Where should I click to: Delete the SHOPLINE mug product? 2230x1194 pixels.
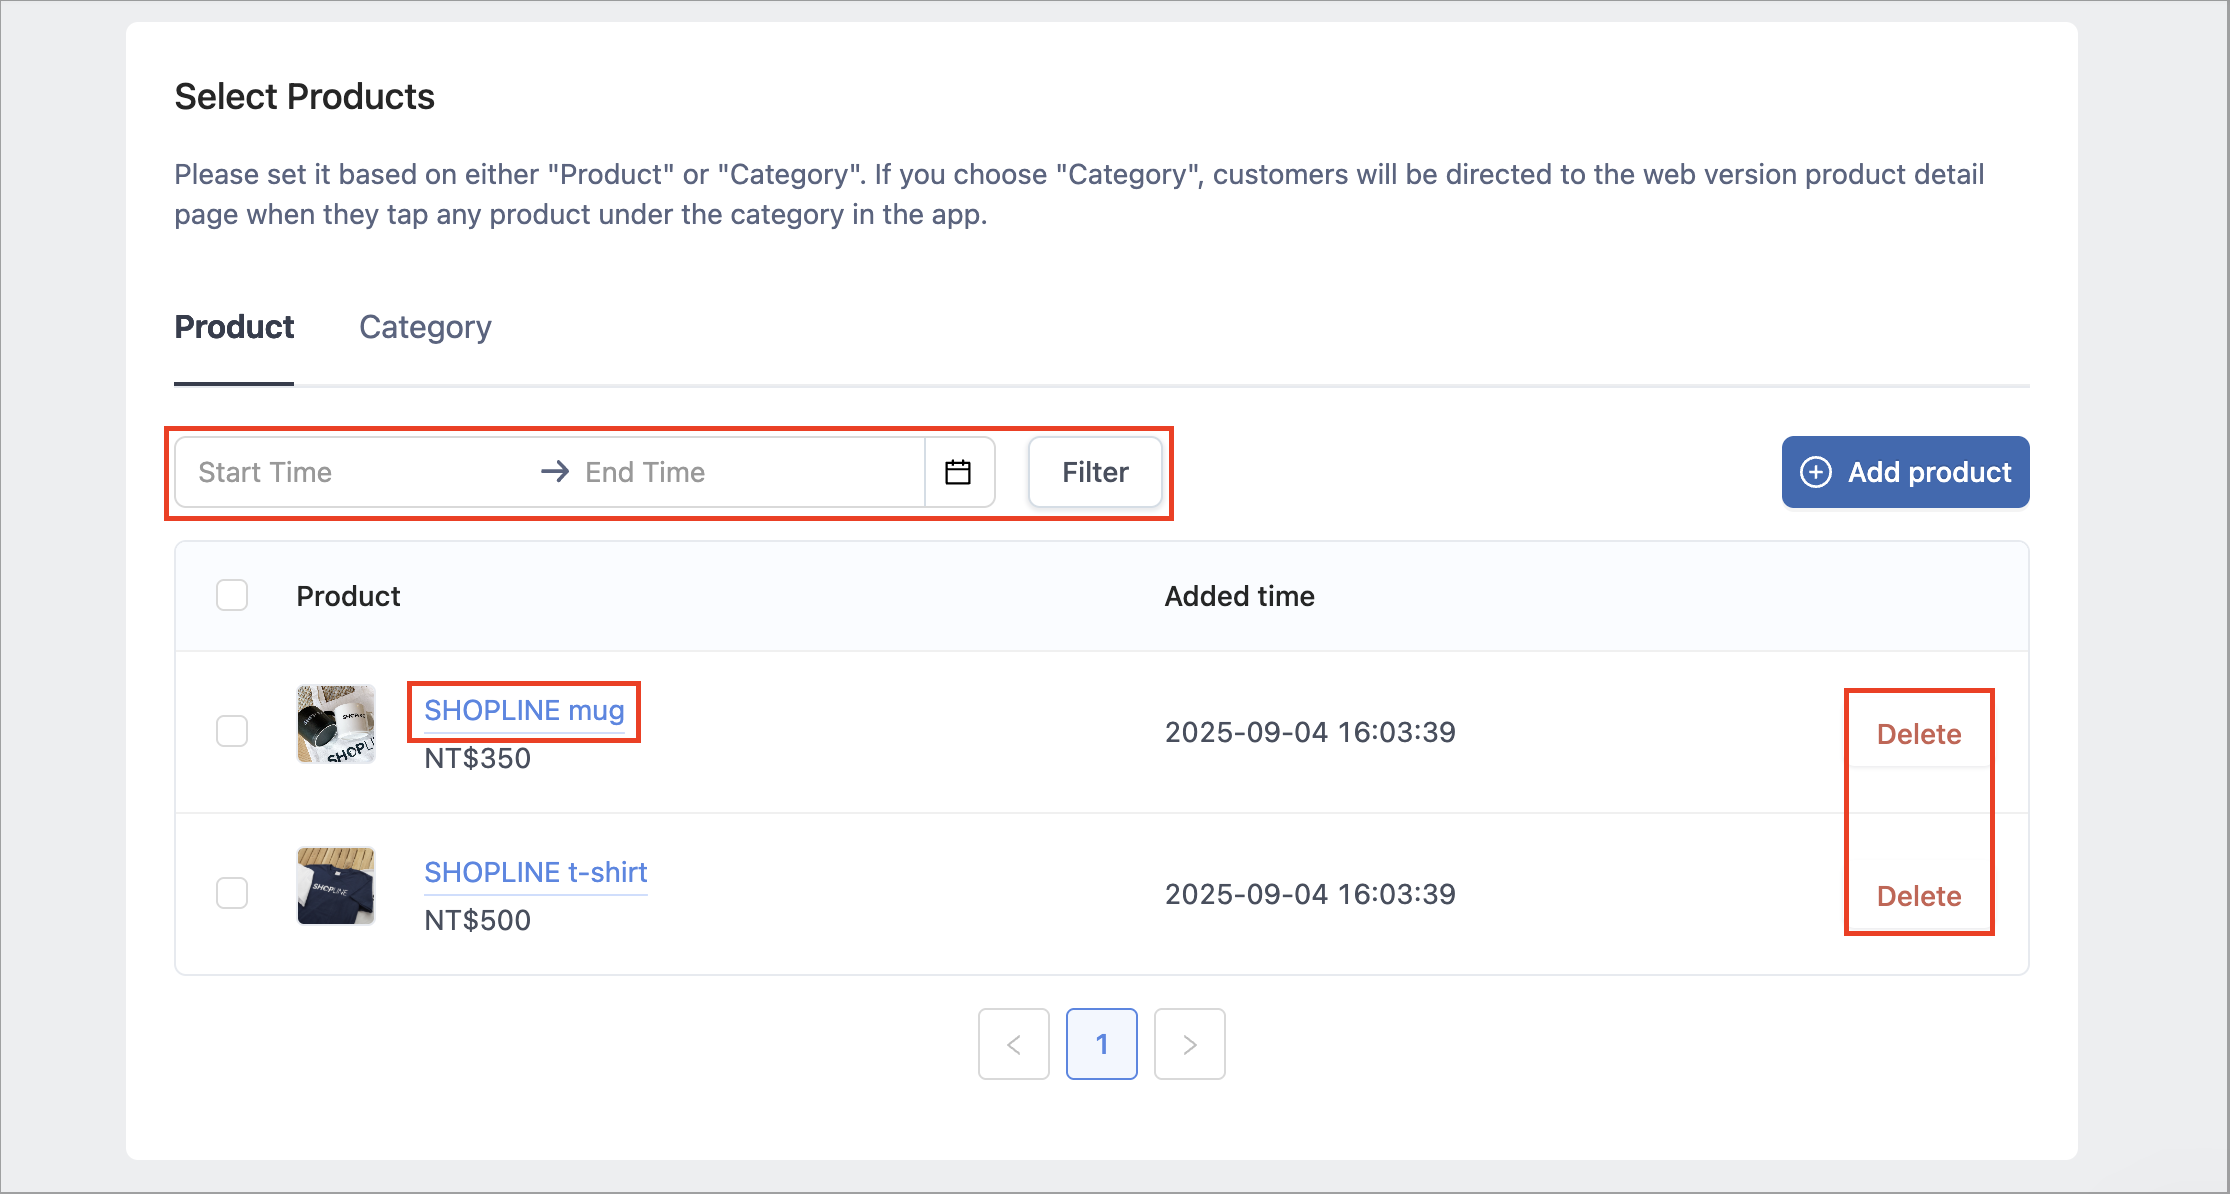tap(1919, 734)
